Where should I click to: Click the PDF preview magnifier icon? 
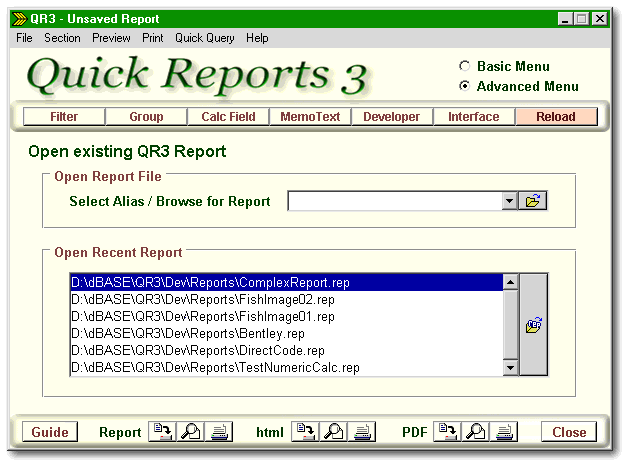[475, 432]
